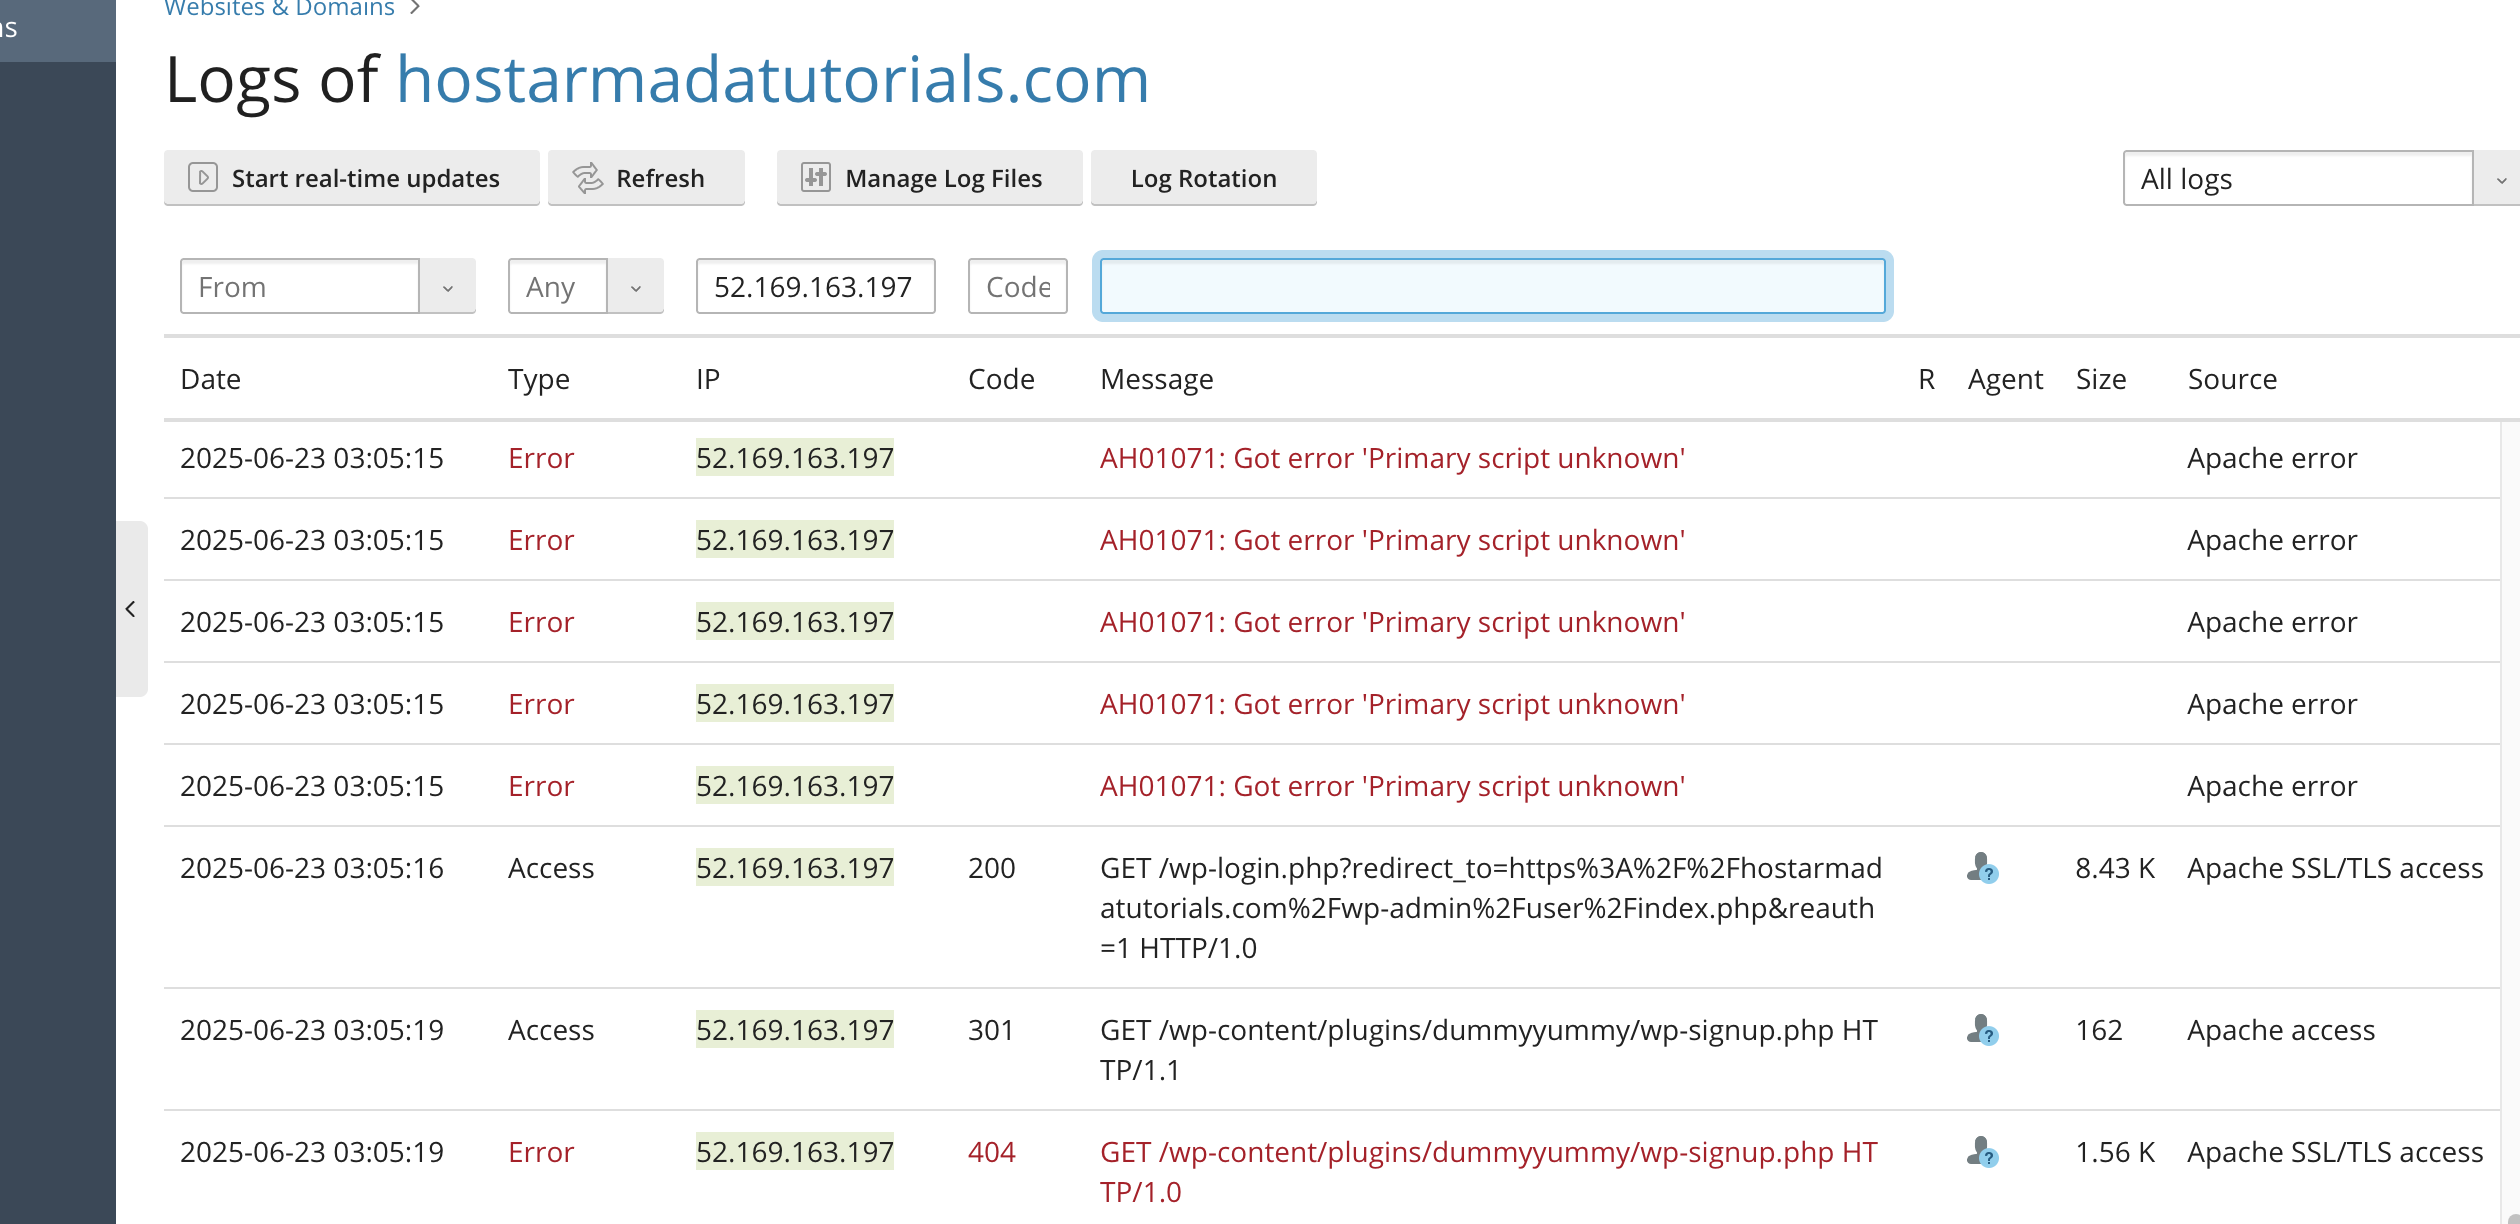Image resolution: width=2520 pixels, height=1224 pixels.
Task: Click the Date column header
Action: tap(210, 380)
